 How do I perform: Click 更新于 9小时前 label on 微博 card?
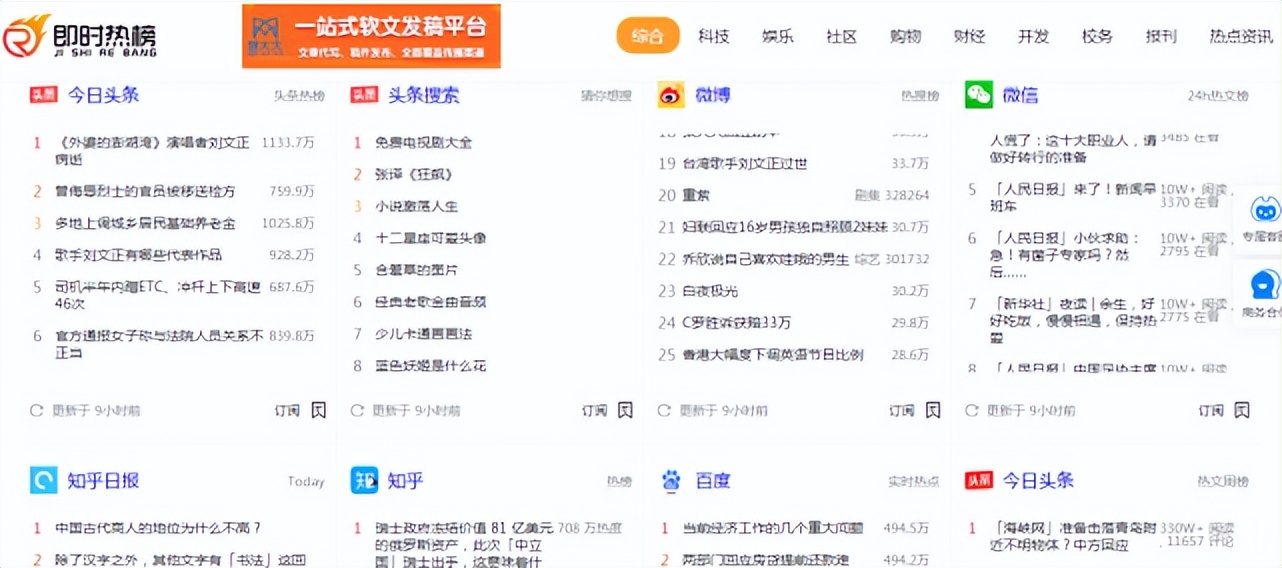point(724,410)
